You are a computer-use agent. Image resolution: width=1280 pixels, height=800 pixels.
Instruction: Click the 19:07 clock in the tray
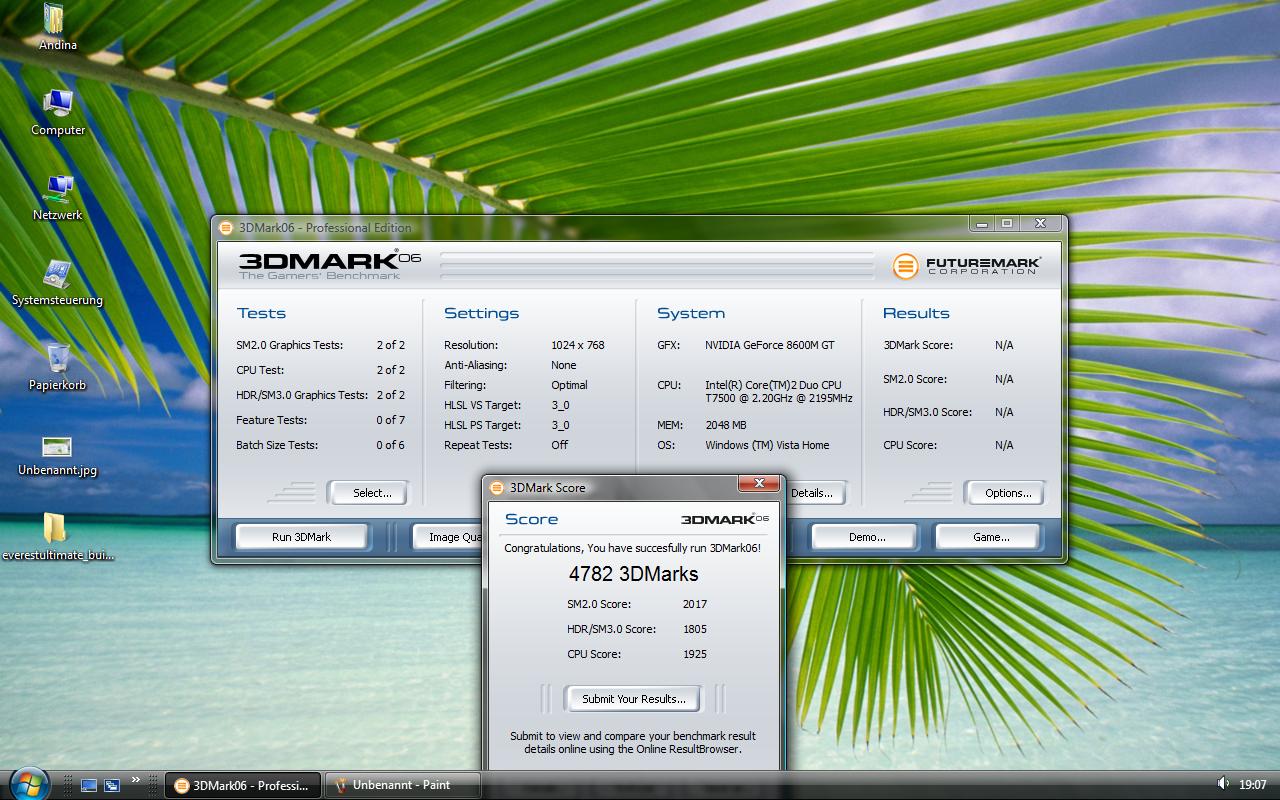pos(1252,785)
